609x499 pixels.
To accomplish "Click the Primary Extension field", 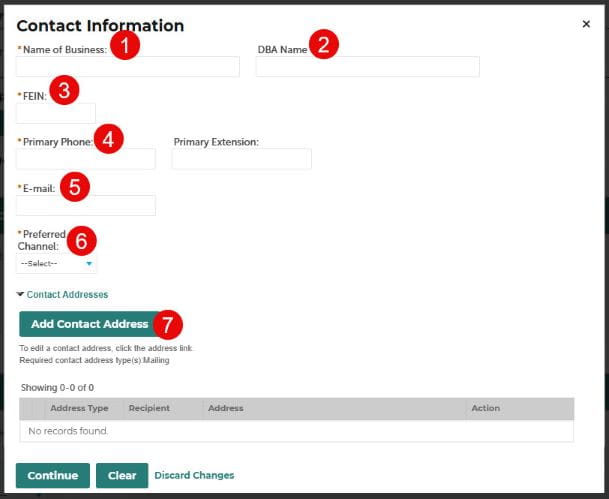I will (x=242, y=159).
